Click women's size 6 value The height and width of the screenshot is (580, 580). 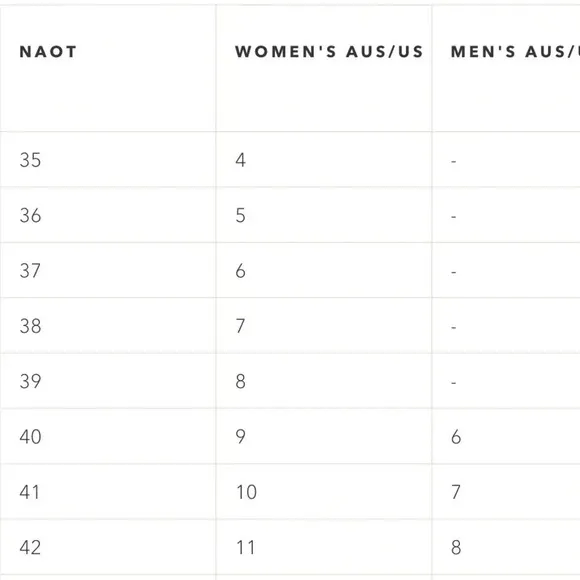point(240,271)
